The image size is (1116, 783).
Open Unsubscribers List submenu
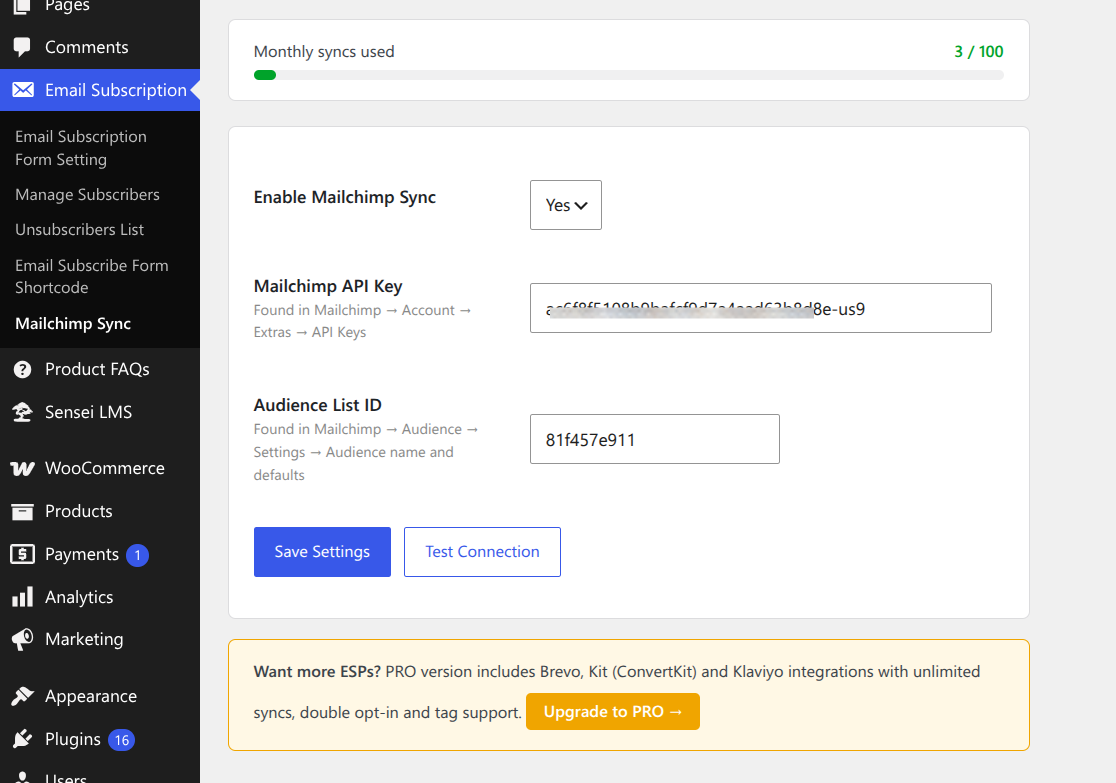80,230
